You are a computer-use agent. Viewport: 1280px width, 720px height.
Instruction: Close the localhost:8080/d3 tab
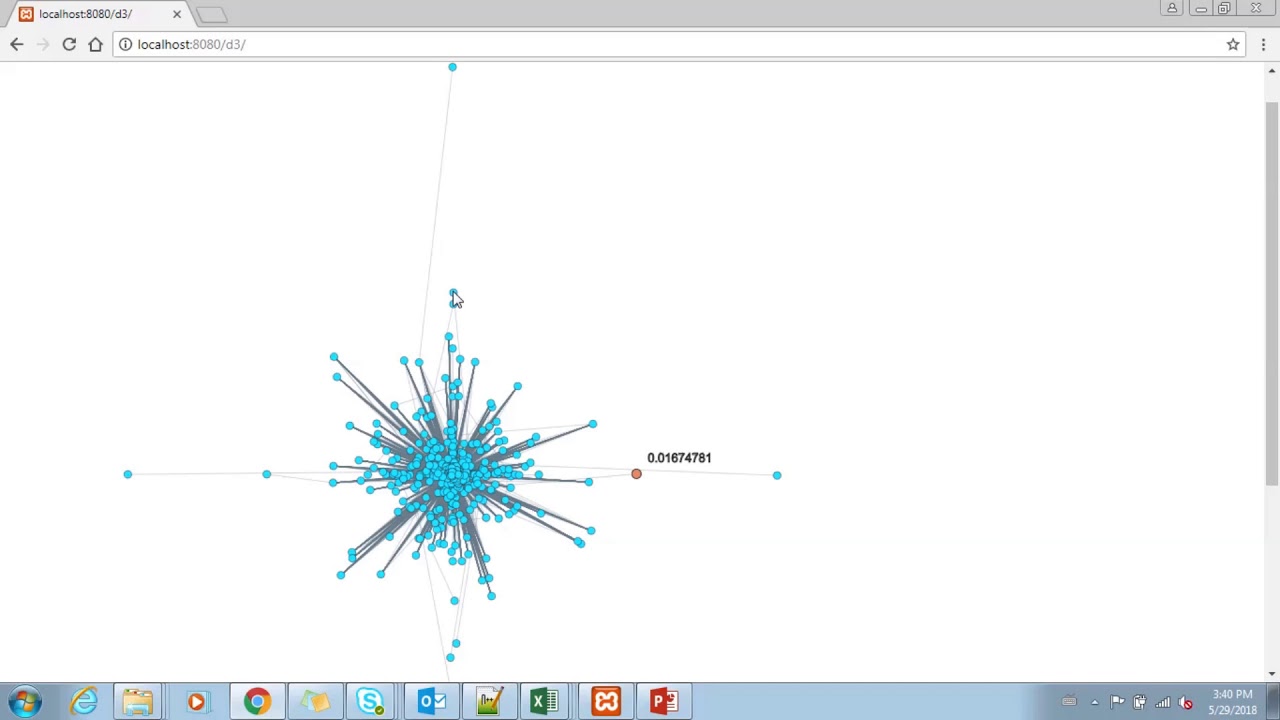177,14
